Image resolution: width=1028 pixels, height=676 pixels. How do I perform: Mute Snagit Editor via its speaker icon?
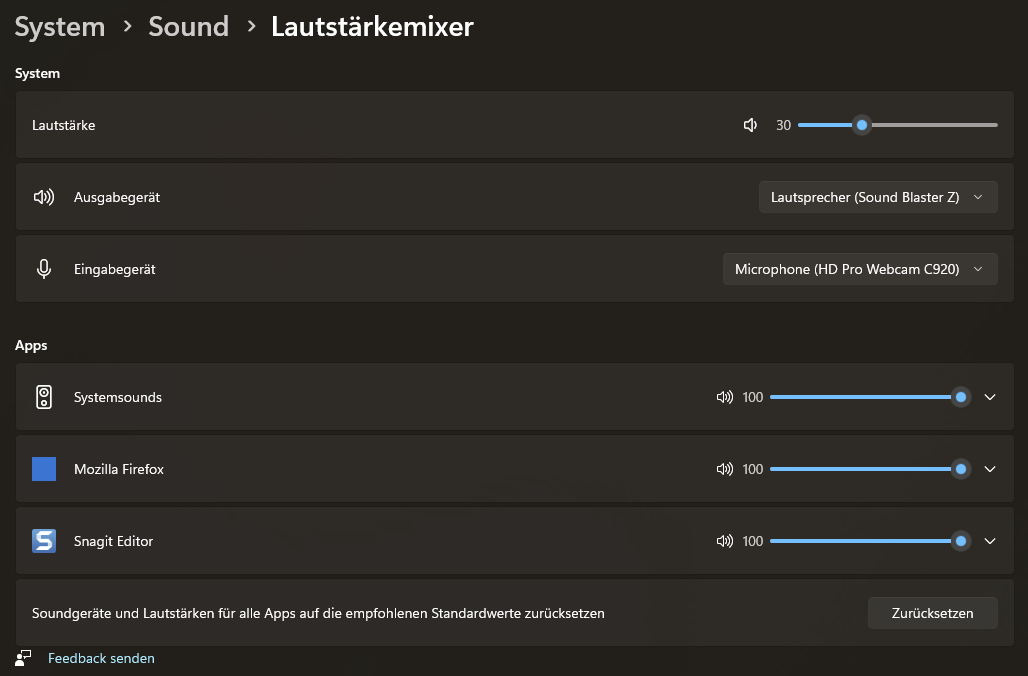pos(725,541)
